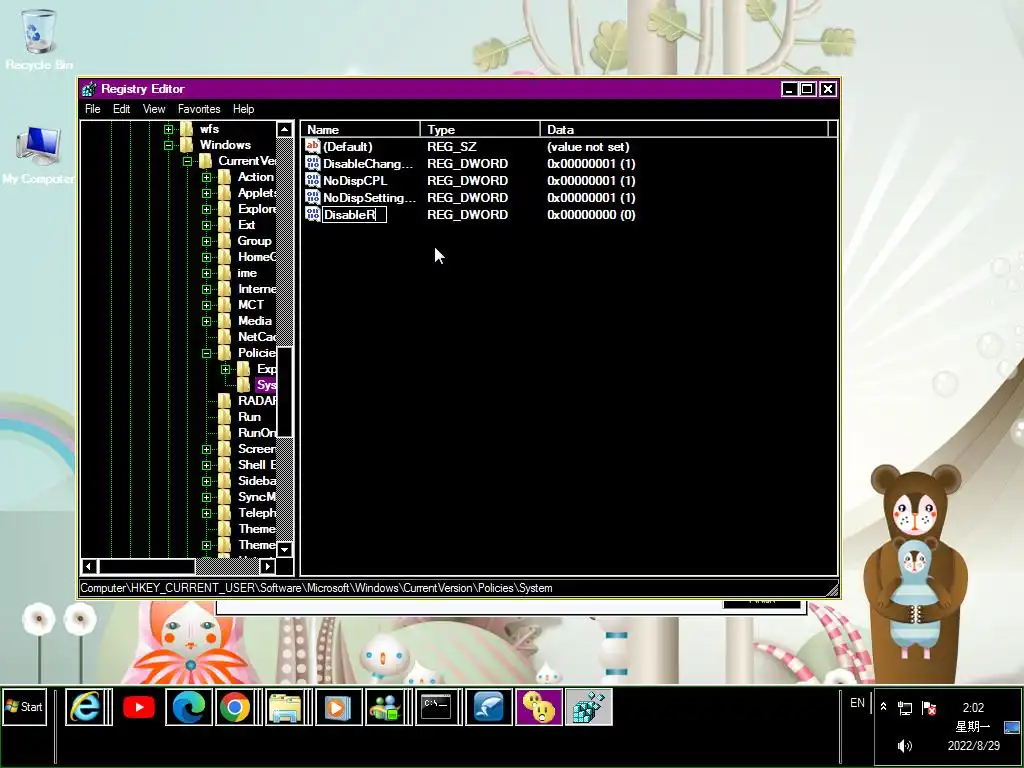Screen dimensions: 1024x768
Task: Open the YouTube taskbar shortcut
Action: pos(138,707)
